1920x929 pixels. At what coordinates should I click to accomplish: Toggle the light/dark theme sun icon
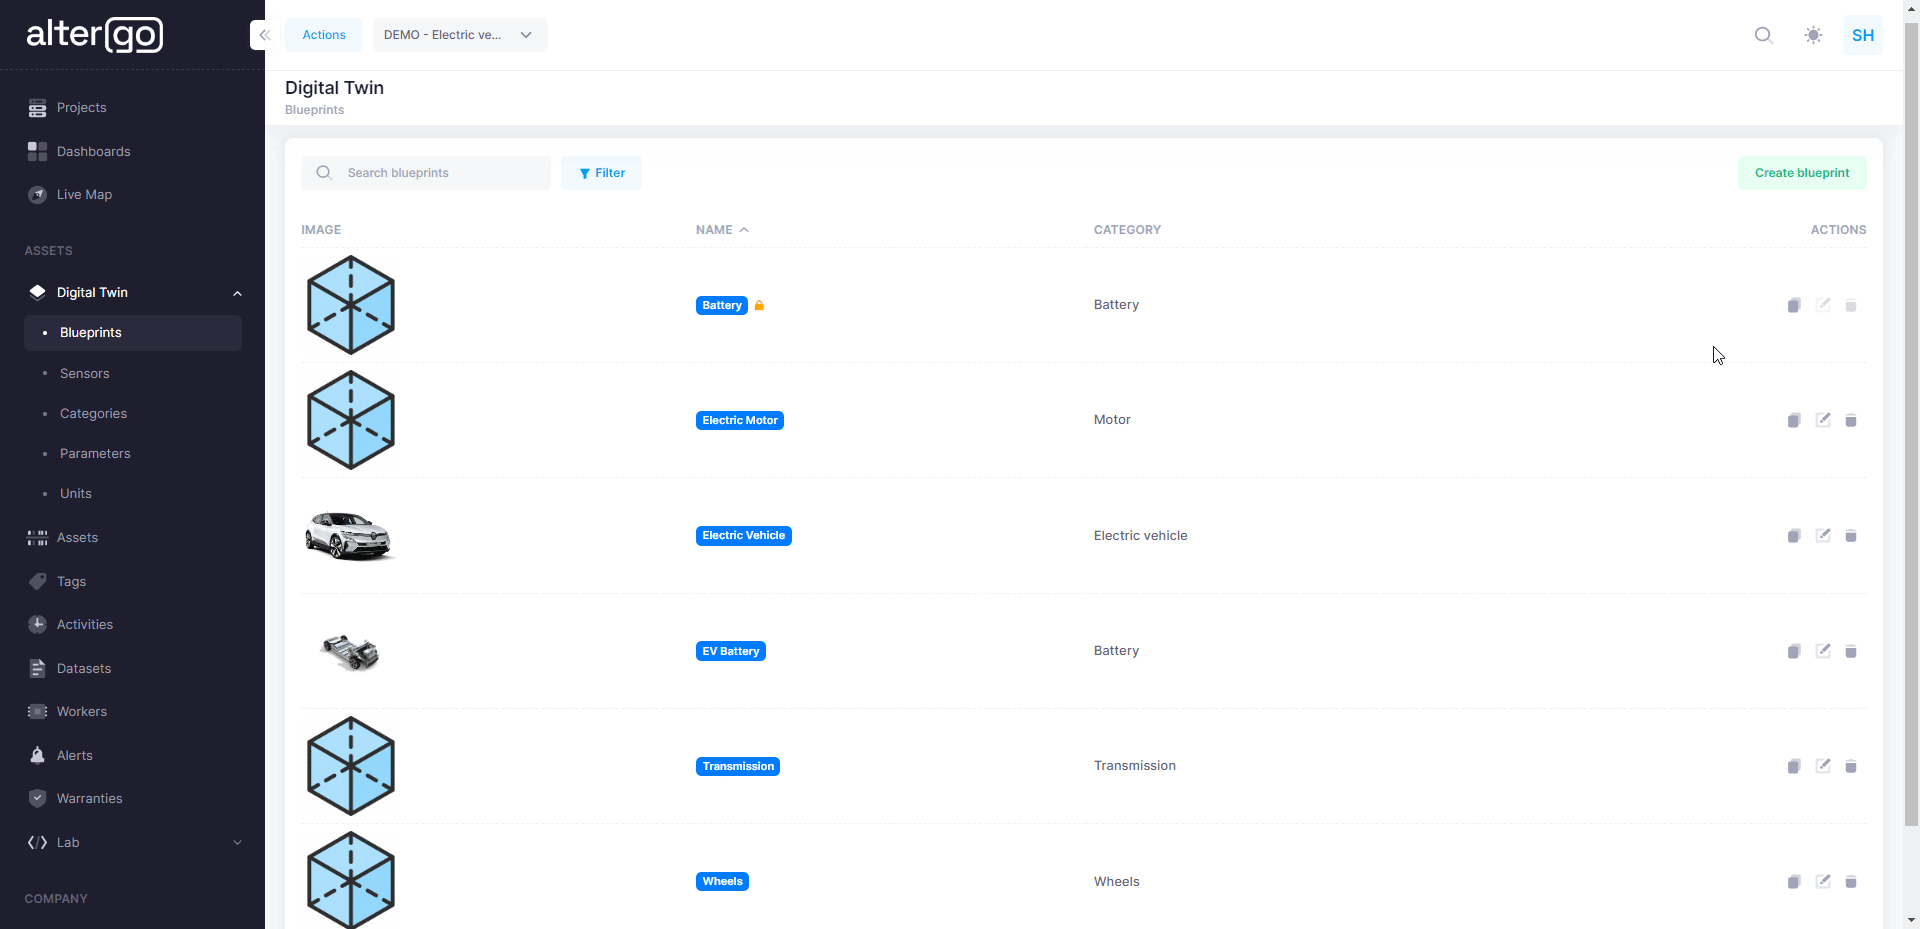tap(1813, 35)
